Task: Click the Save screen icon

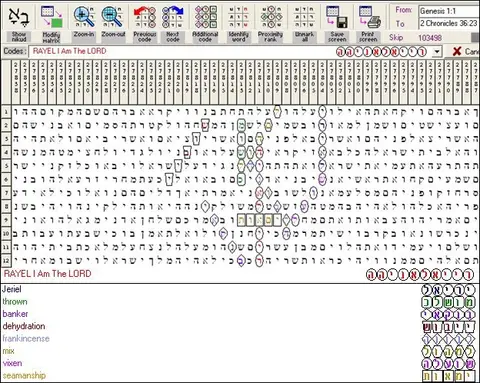Action: (337, 17)
